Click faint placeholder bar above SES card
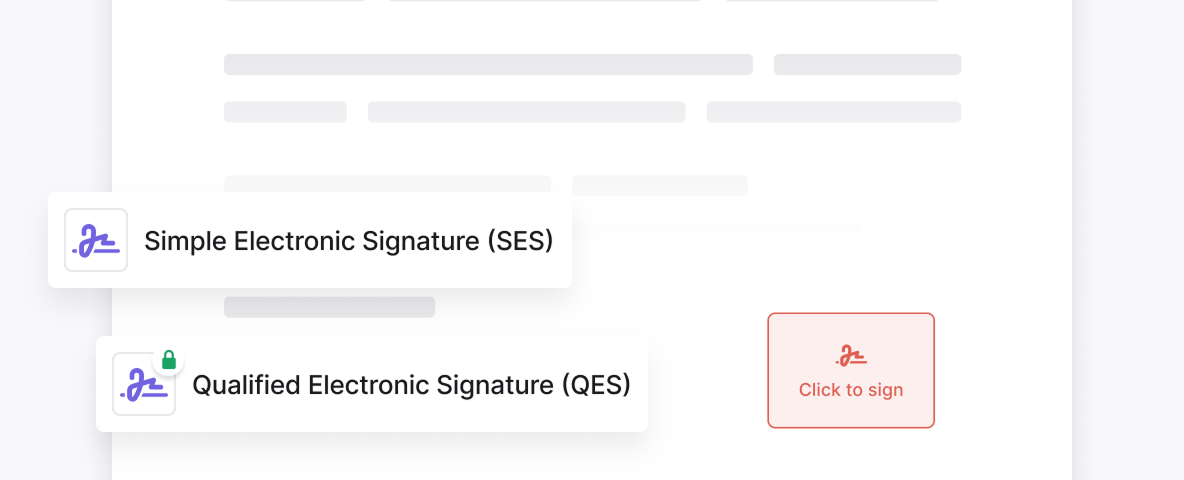The image size is (1184, 480). pyautogui.click(x=387, y=183)
